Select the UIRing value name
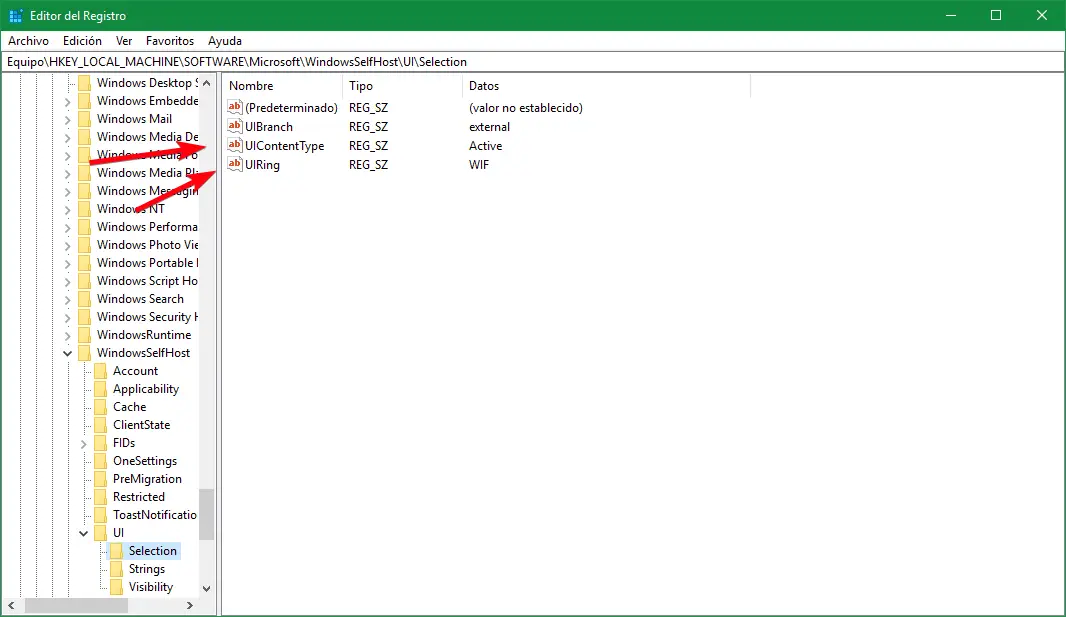This screenshot has height=617, width=1066. tap(262, 164)
